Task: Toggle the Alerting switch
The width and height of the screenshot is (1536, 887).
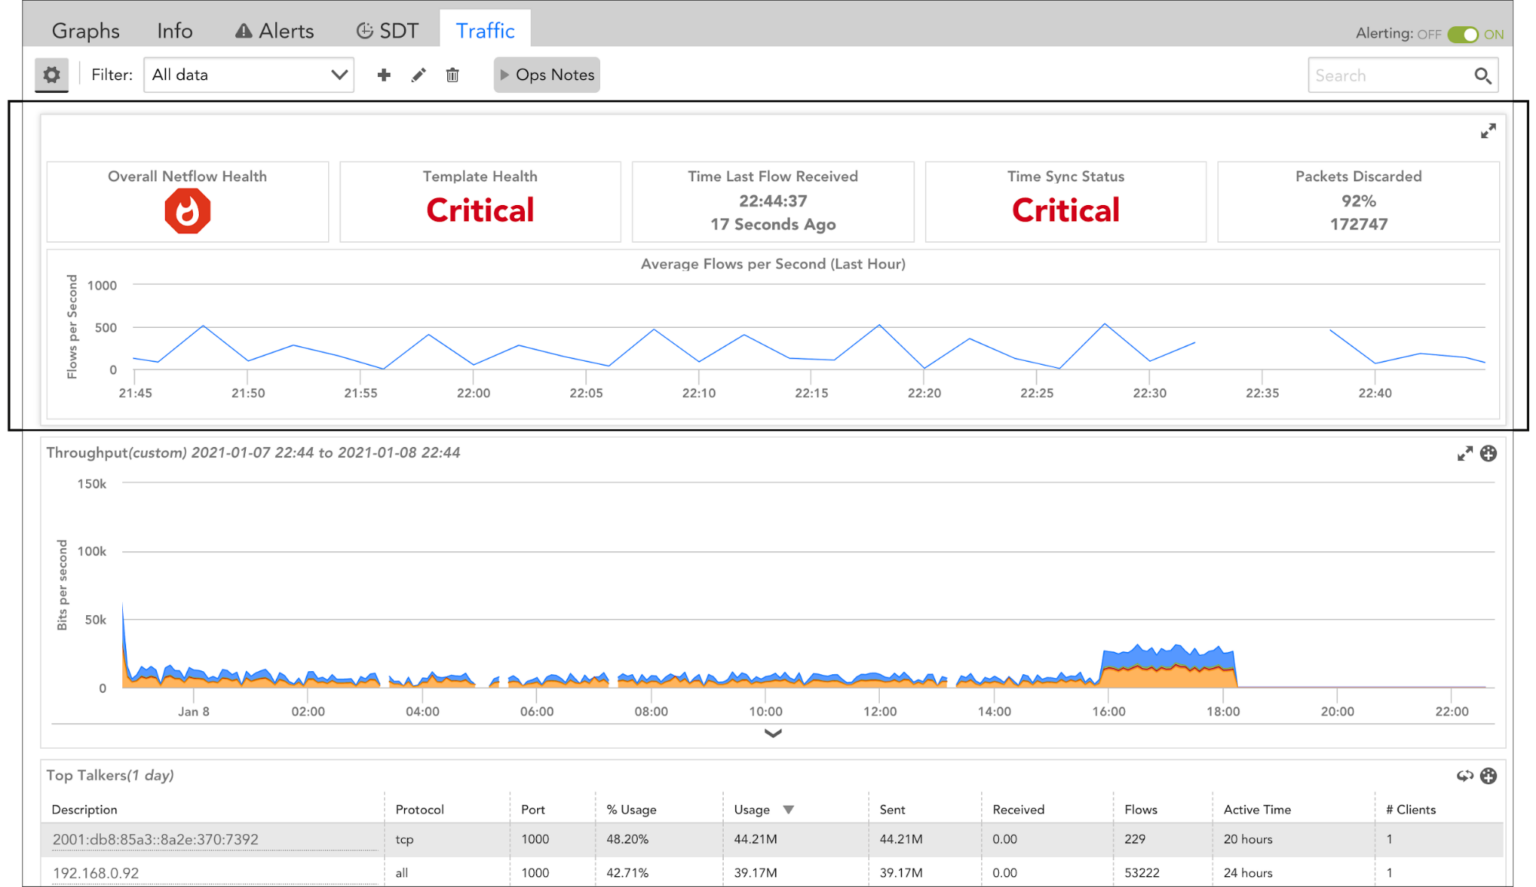Action: [1463, 34]
